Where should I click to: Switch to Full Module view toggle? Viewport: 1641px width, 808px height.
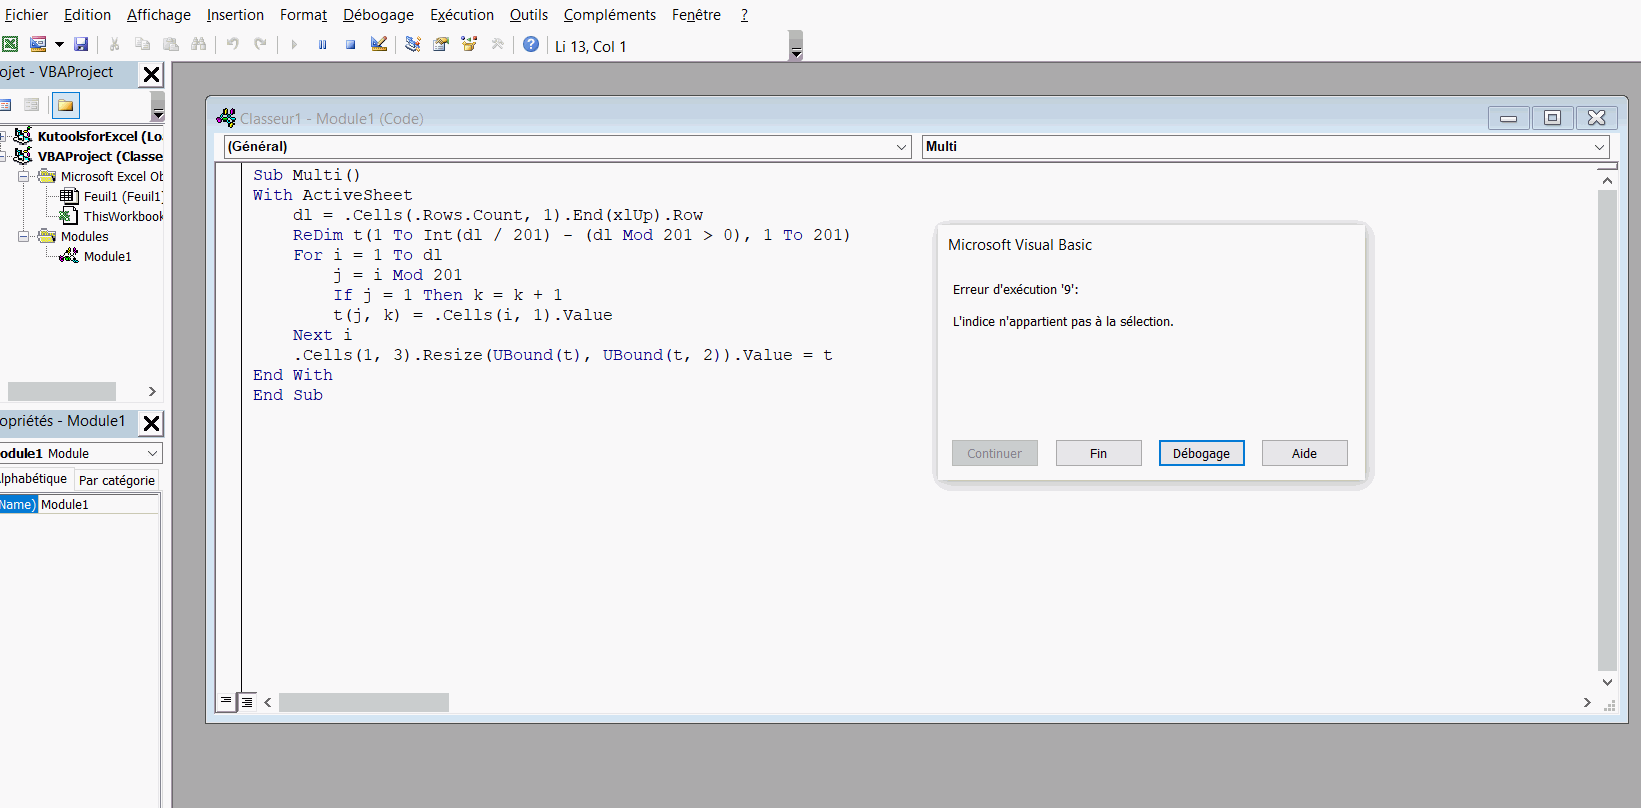pyautogui.click(x=247, y=701)
